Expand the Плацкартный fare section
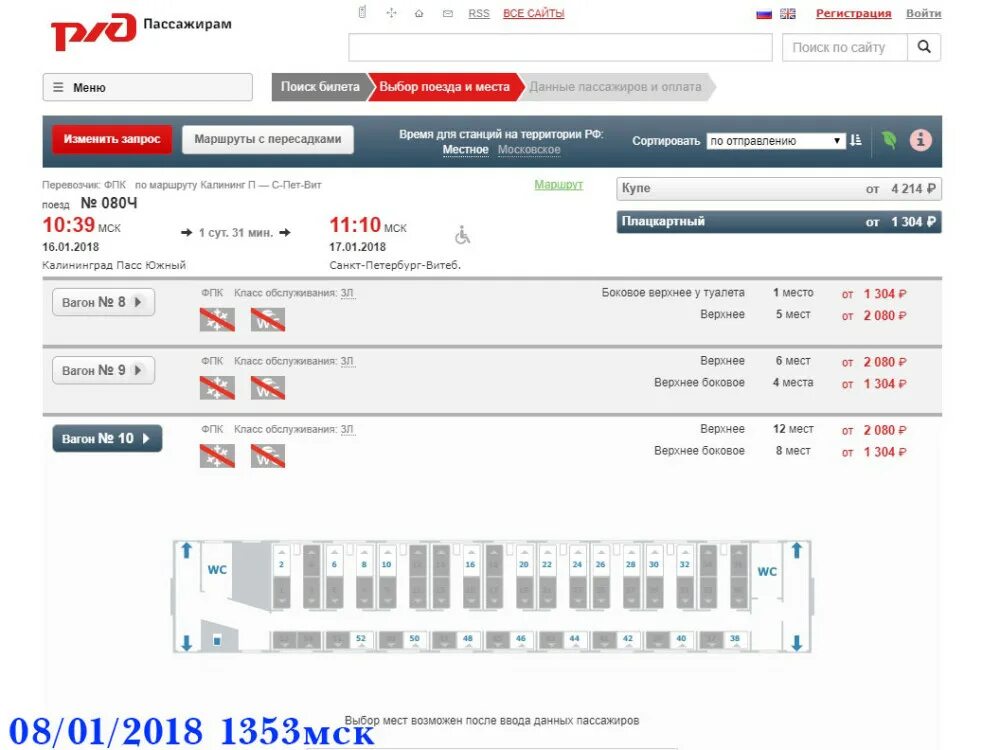 pos(778,221)
